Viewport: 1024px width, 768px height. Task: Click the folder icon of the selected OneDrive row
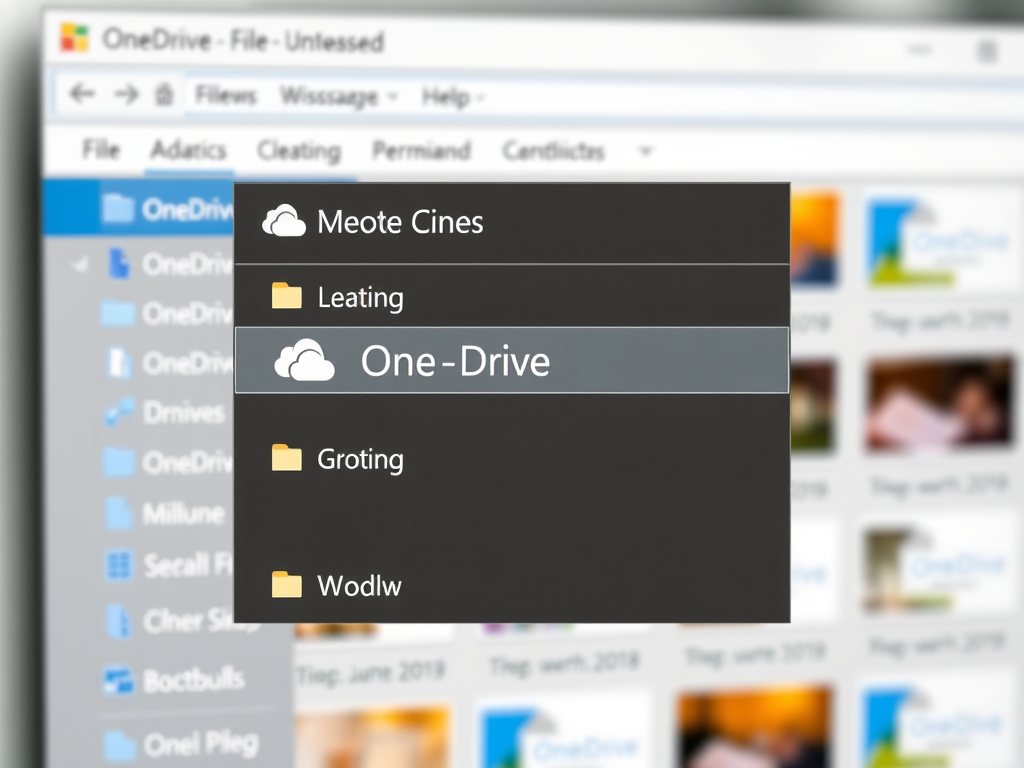point(118,209)
